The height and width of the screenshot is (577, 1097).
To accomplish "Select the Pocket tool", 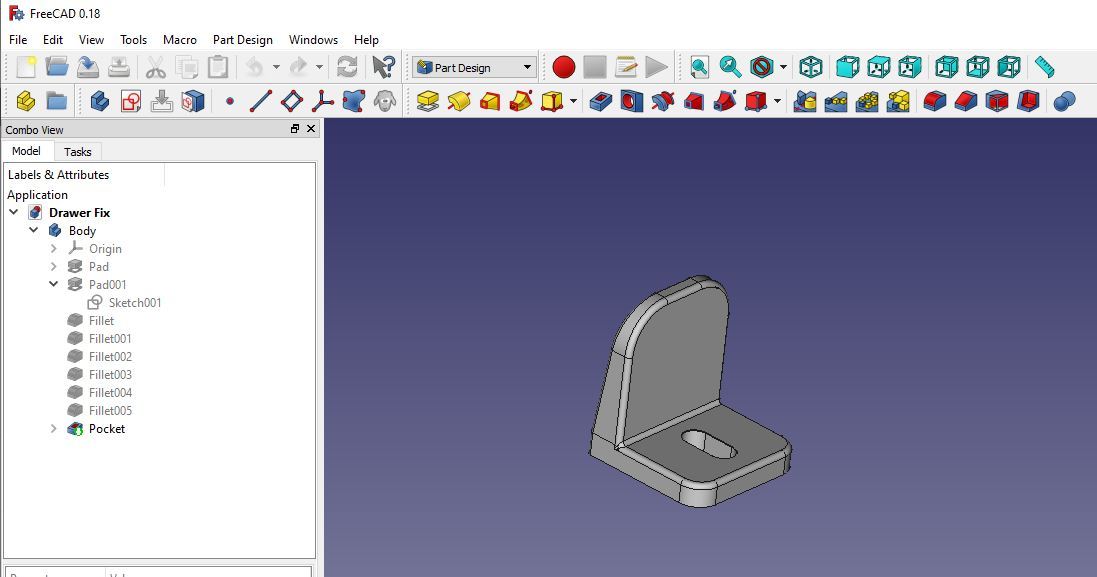I will (602, 101).
